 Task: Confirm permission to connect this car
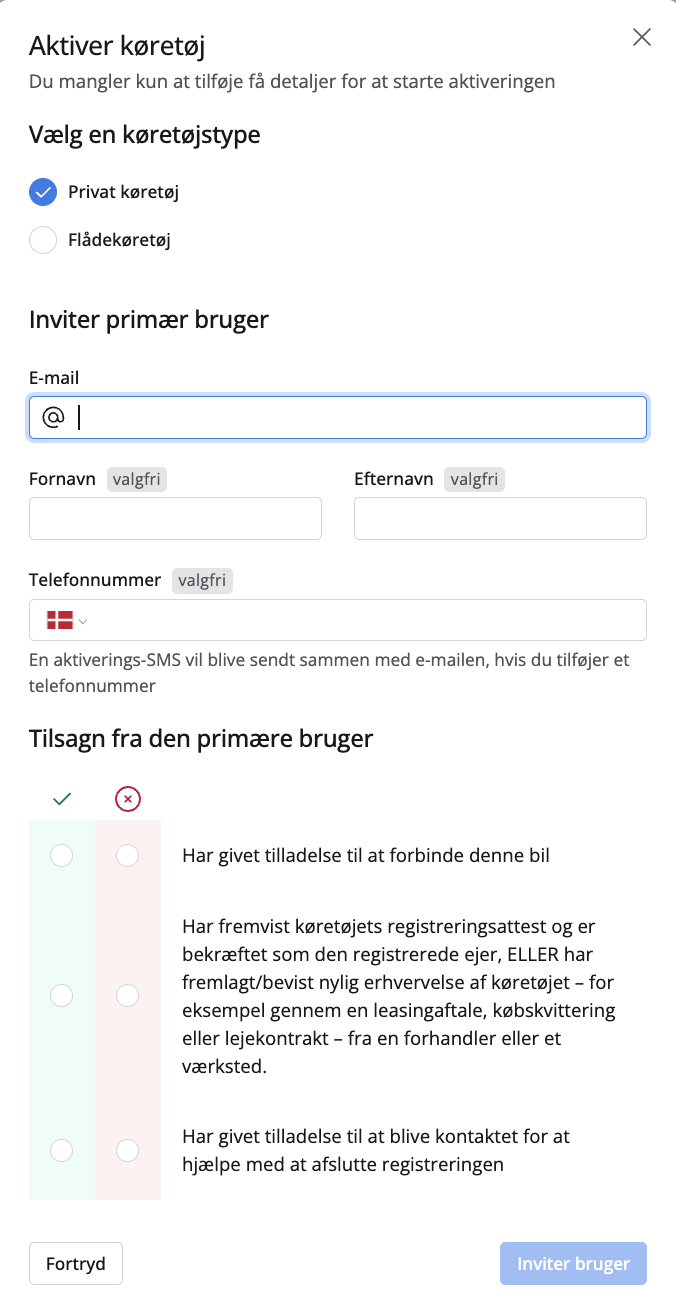(62, 856)
